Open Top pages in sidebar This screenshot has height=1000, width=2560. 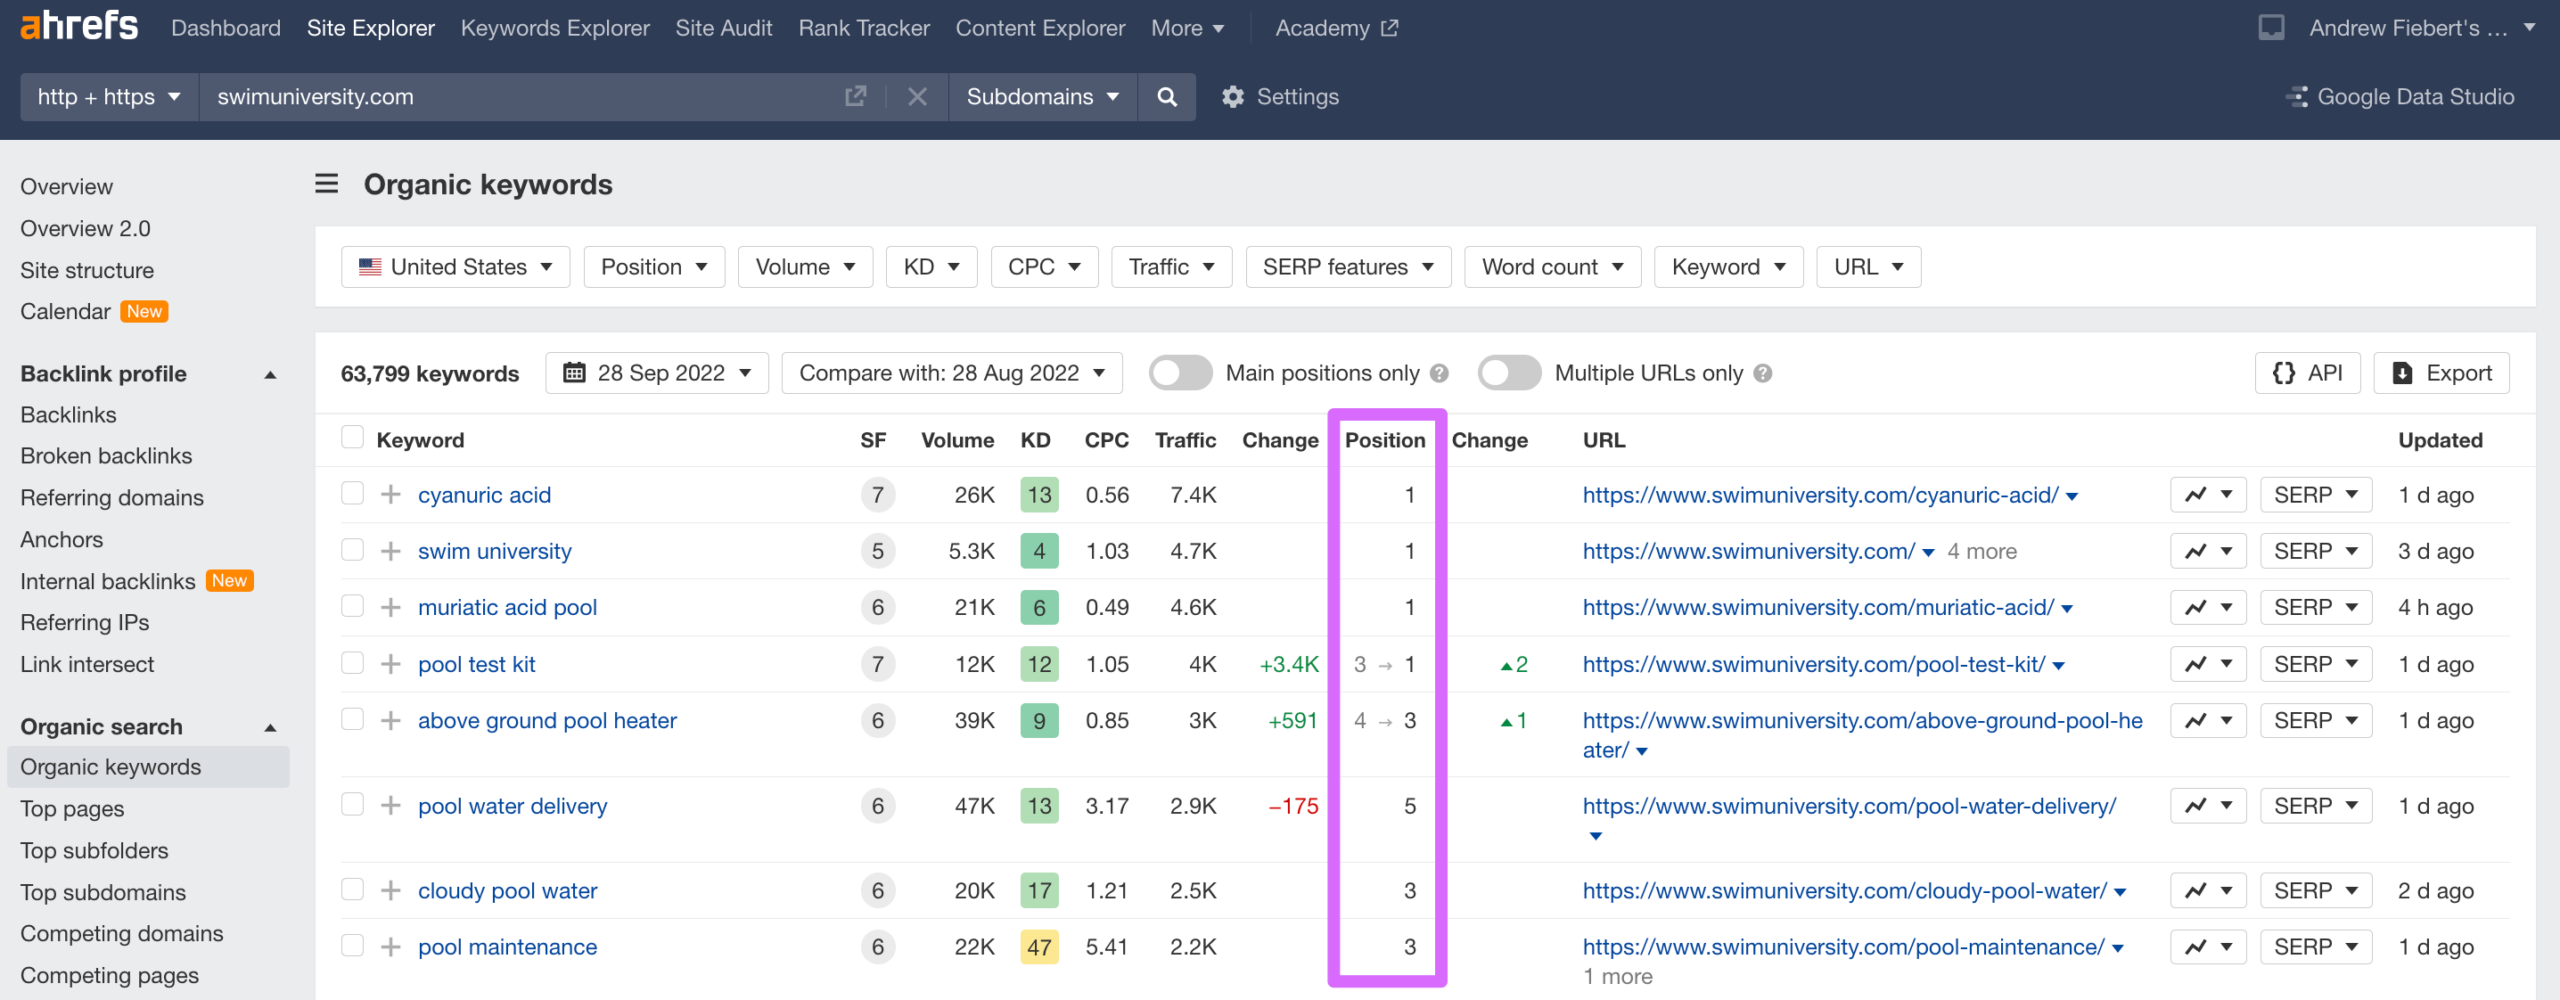[72, 809]
